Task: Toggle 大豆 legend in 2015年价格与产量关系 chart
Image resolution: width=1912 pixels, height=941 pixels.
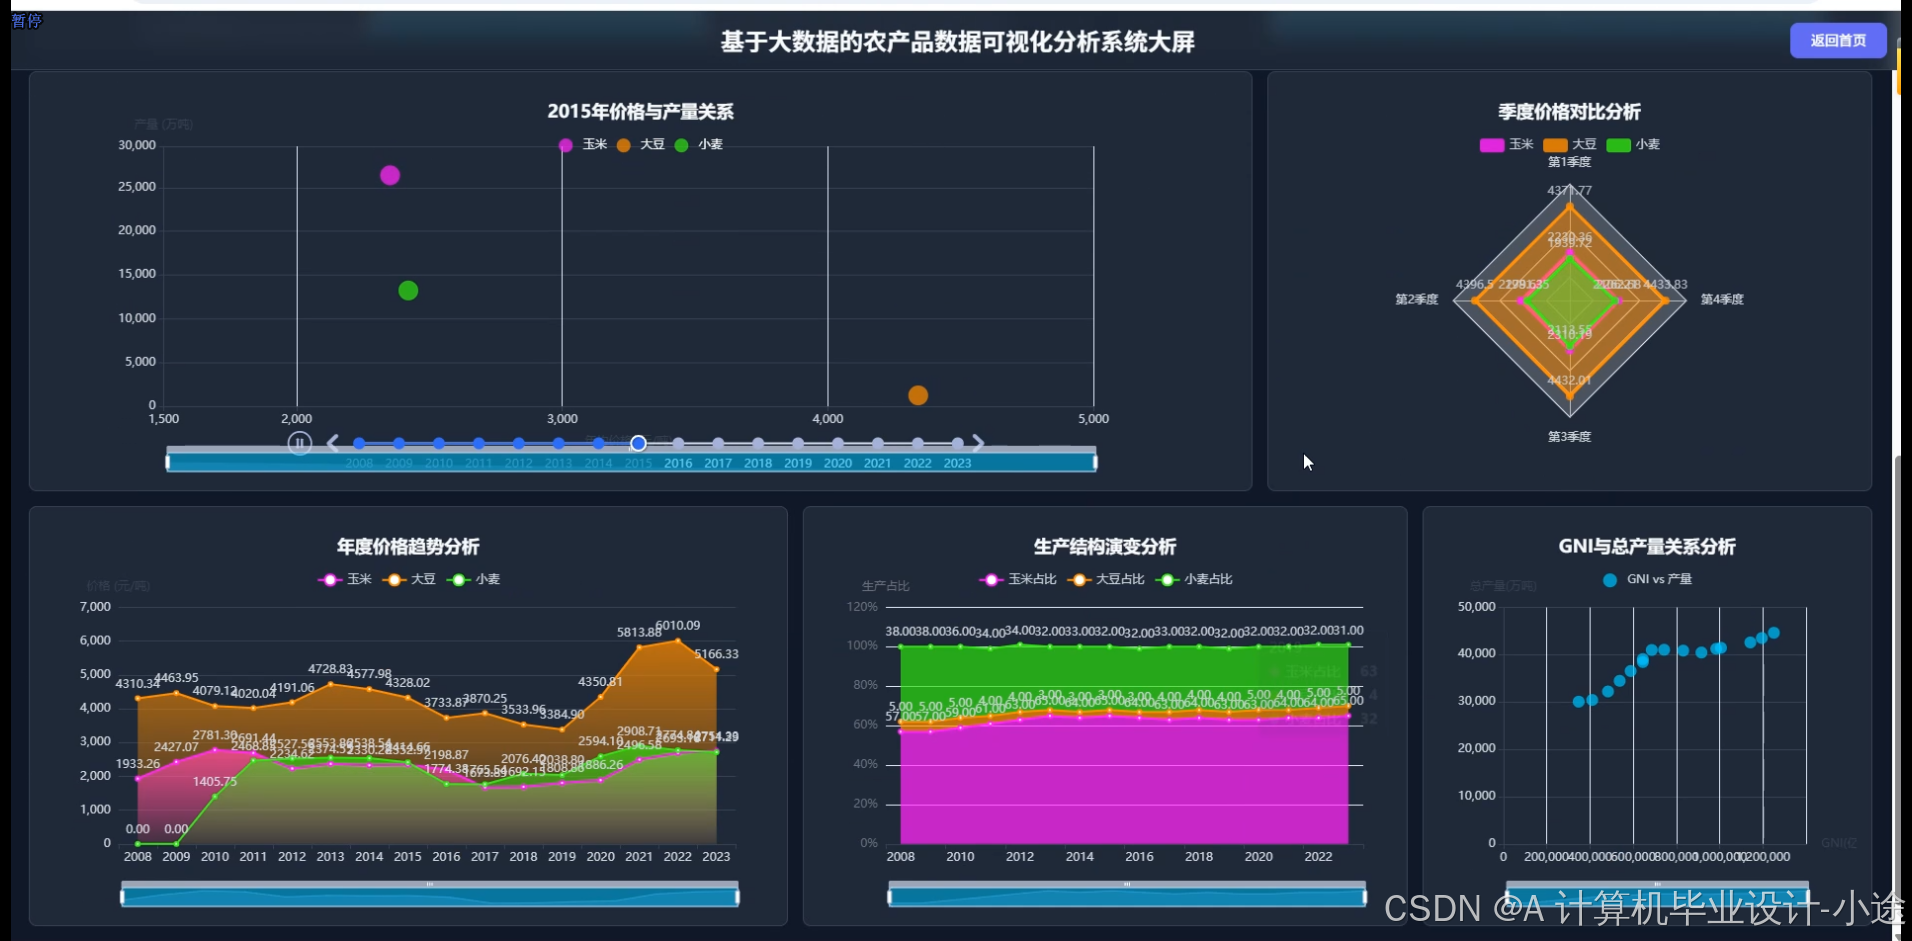Action: click(x=641, y=144)
